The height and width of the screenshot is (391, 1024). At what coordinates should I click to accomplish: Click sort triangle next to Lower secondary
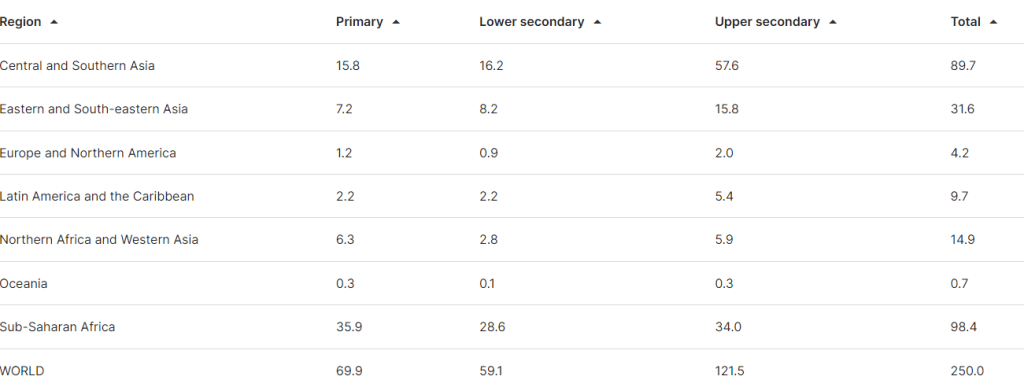click(597, 22)
